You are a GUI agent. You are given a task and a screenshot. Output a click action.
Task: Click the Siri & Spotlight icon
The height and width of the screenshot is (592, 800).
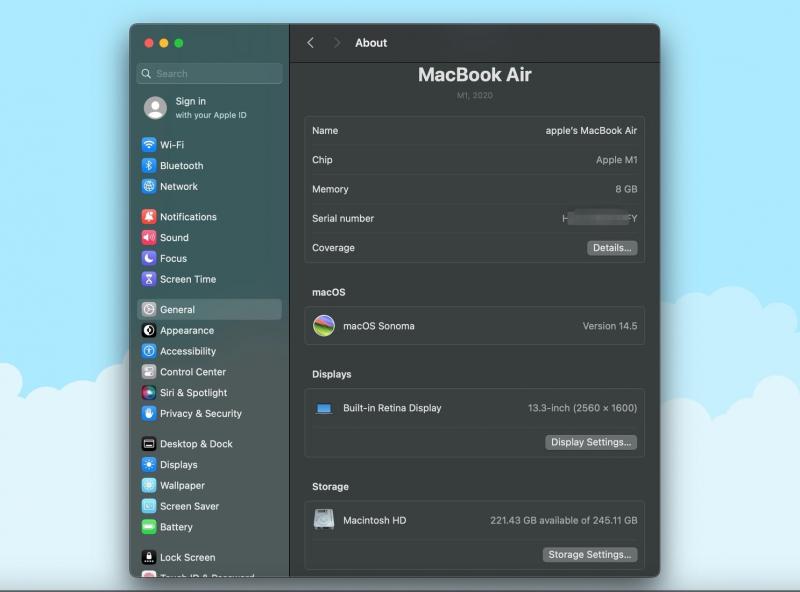[x=148, y=392]
